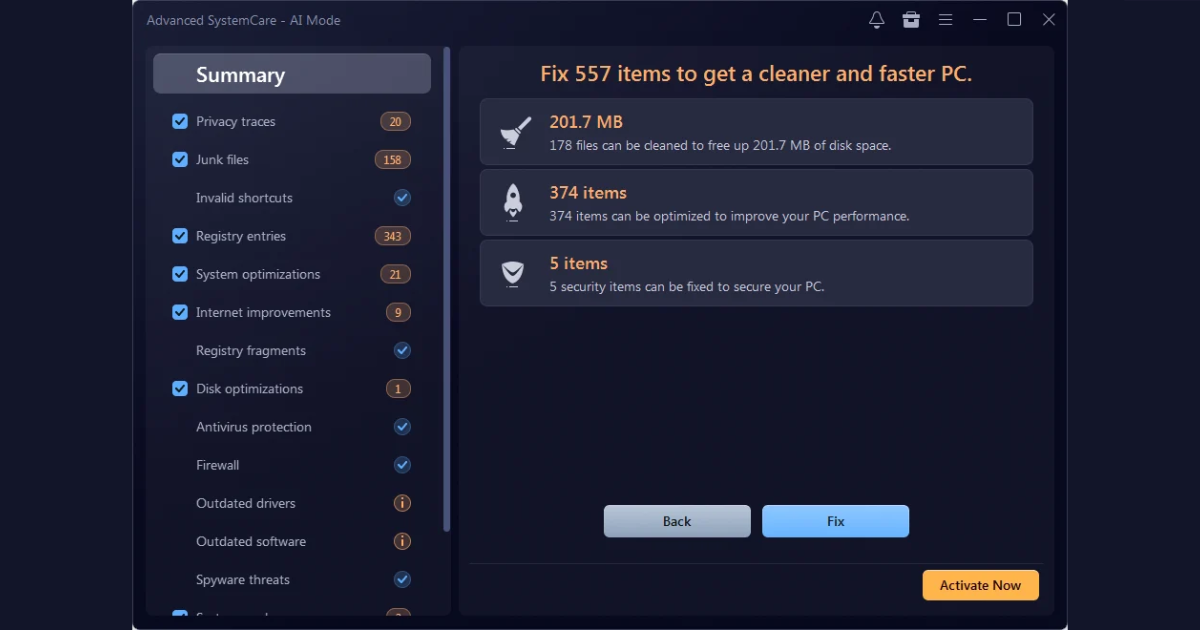
Task: Open the toolbox icon in title bar
Action: (x=911, y=20)
